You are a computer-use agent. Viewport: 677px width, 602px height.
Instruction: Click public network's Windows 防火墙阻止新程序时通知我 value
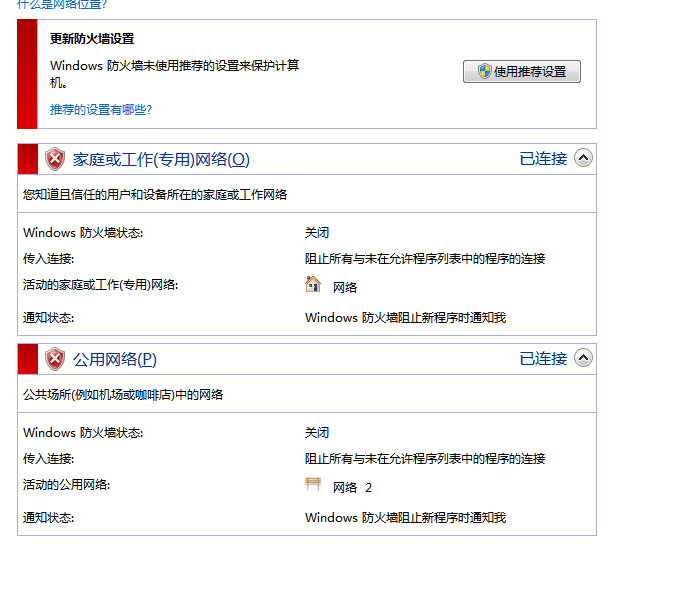(405, 518)
